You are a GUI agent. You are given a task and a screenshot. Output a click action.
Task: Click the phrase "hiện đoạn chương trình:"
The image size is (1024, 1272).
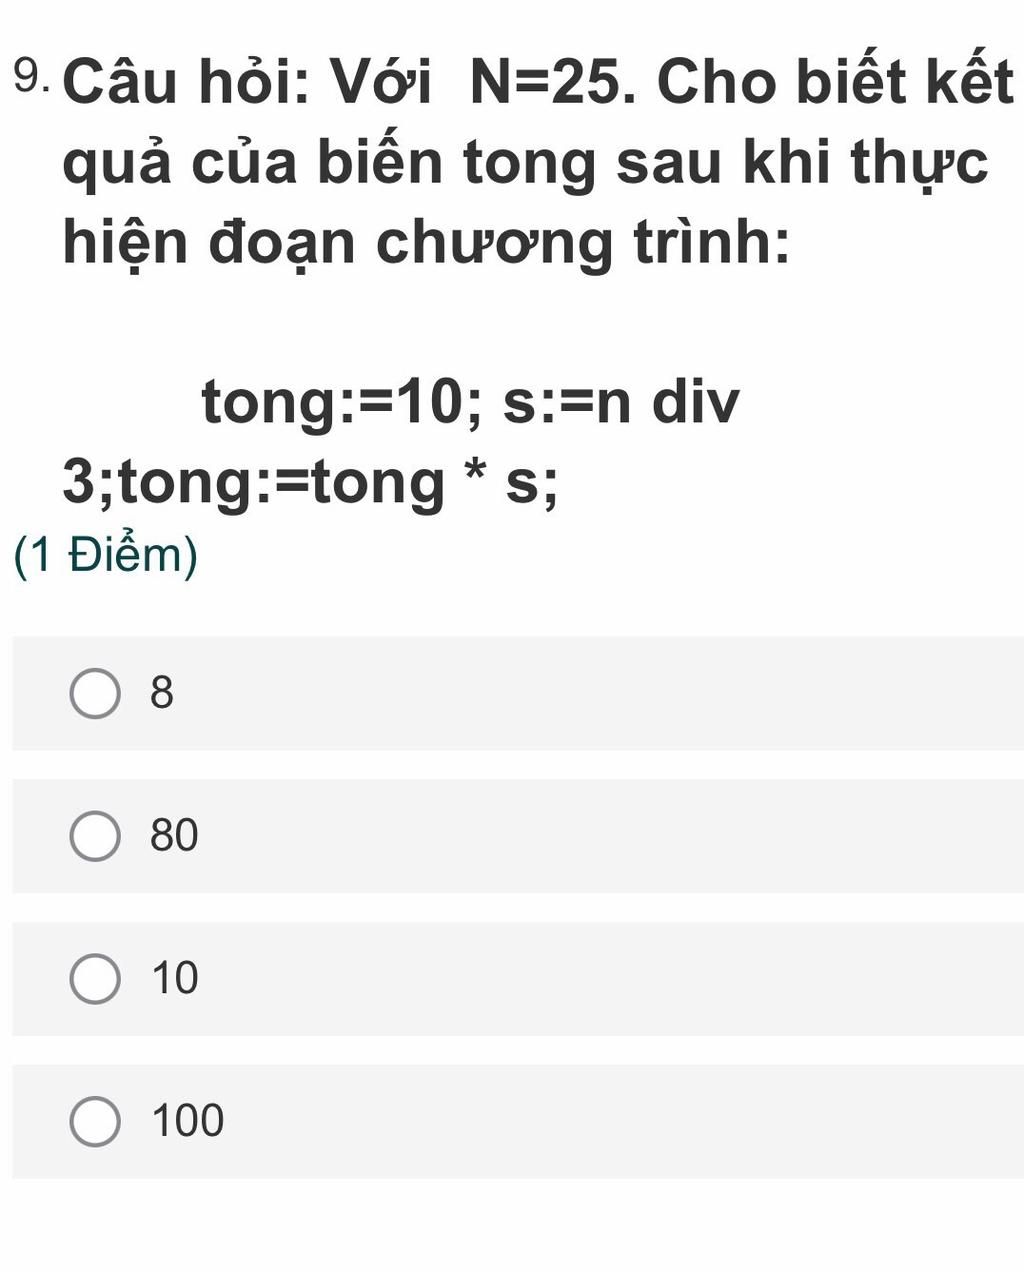pyautogui.click(x=426, y=244)
